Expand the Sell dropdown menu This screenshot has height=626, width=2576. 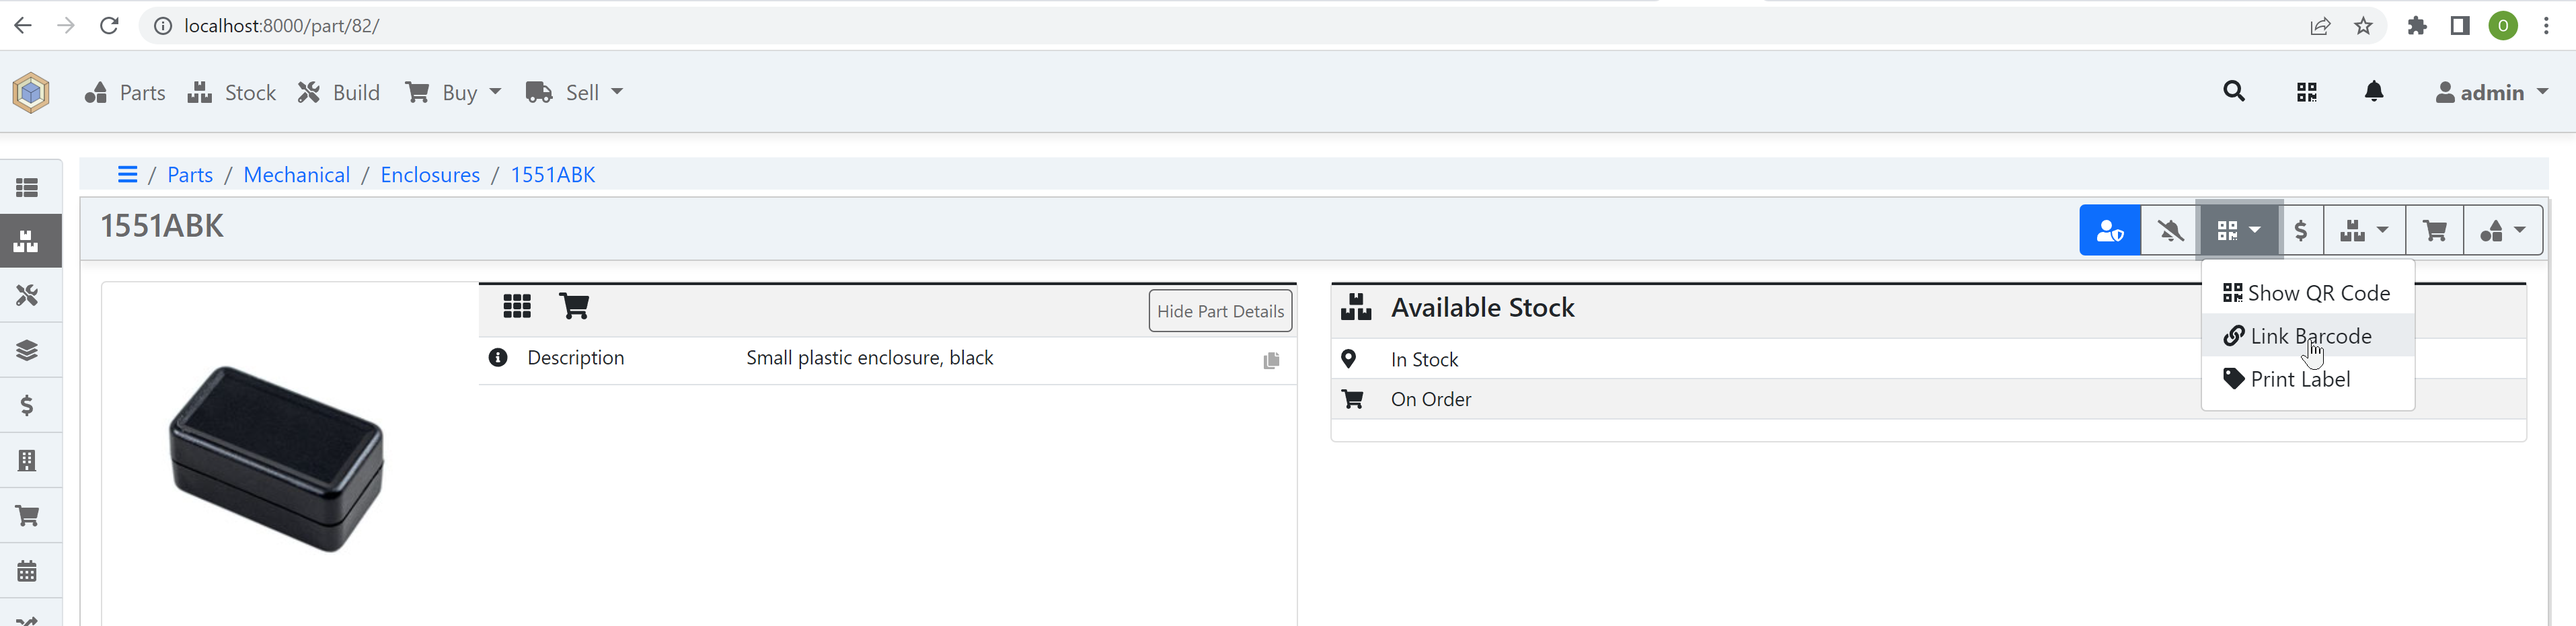coord(575,93)
